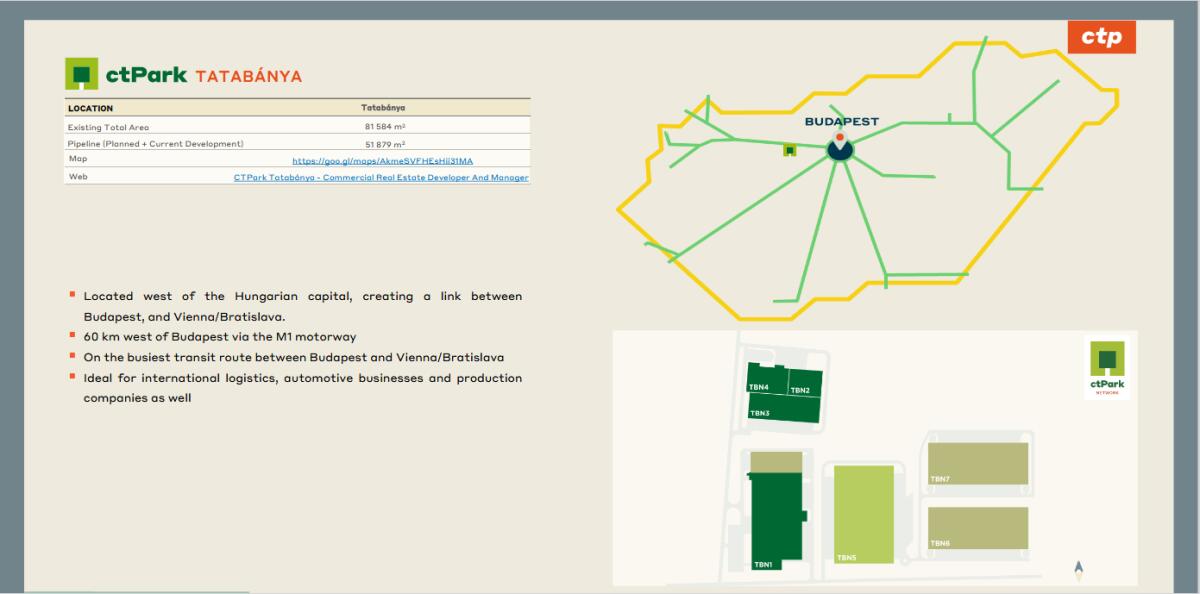This screenshot has height=594, width=1200.
Task: Open the goo.gl maps link
Action: (382, 161)
